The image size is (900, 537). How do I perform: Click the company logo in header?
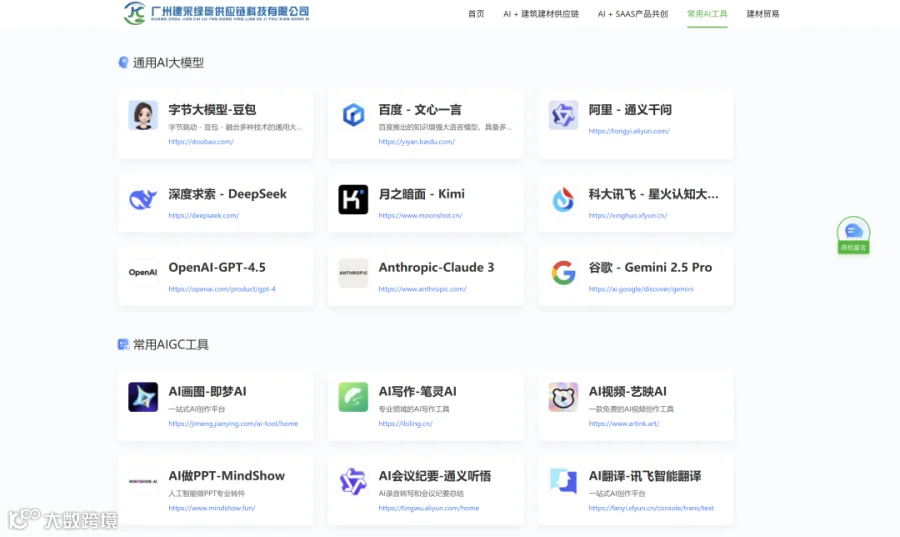click(x=216, y=13)
